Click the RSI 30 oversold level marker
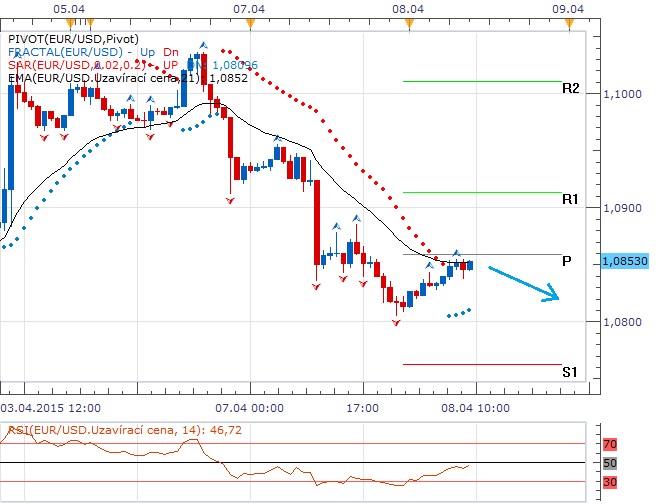Screen dimensions: 658x504 [x=608, y=481]
